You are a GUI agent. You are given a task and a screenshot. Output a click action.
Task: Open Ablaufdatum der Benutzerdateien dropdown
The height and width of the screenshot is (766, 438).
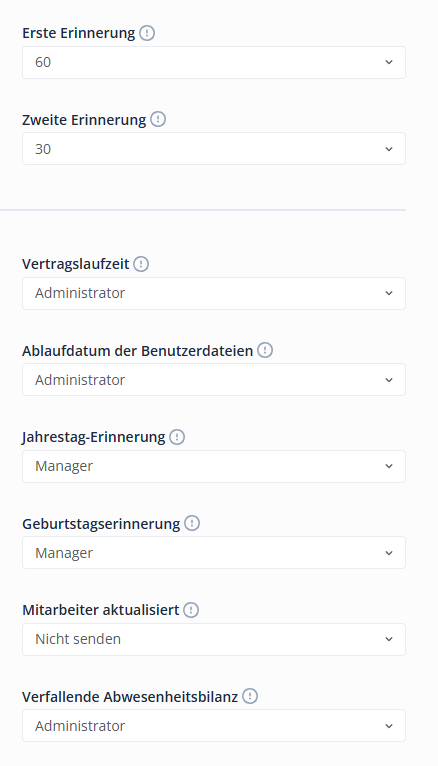coord(214,380)
